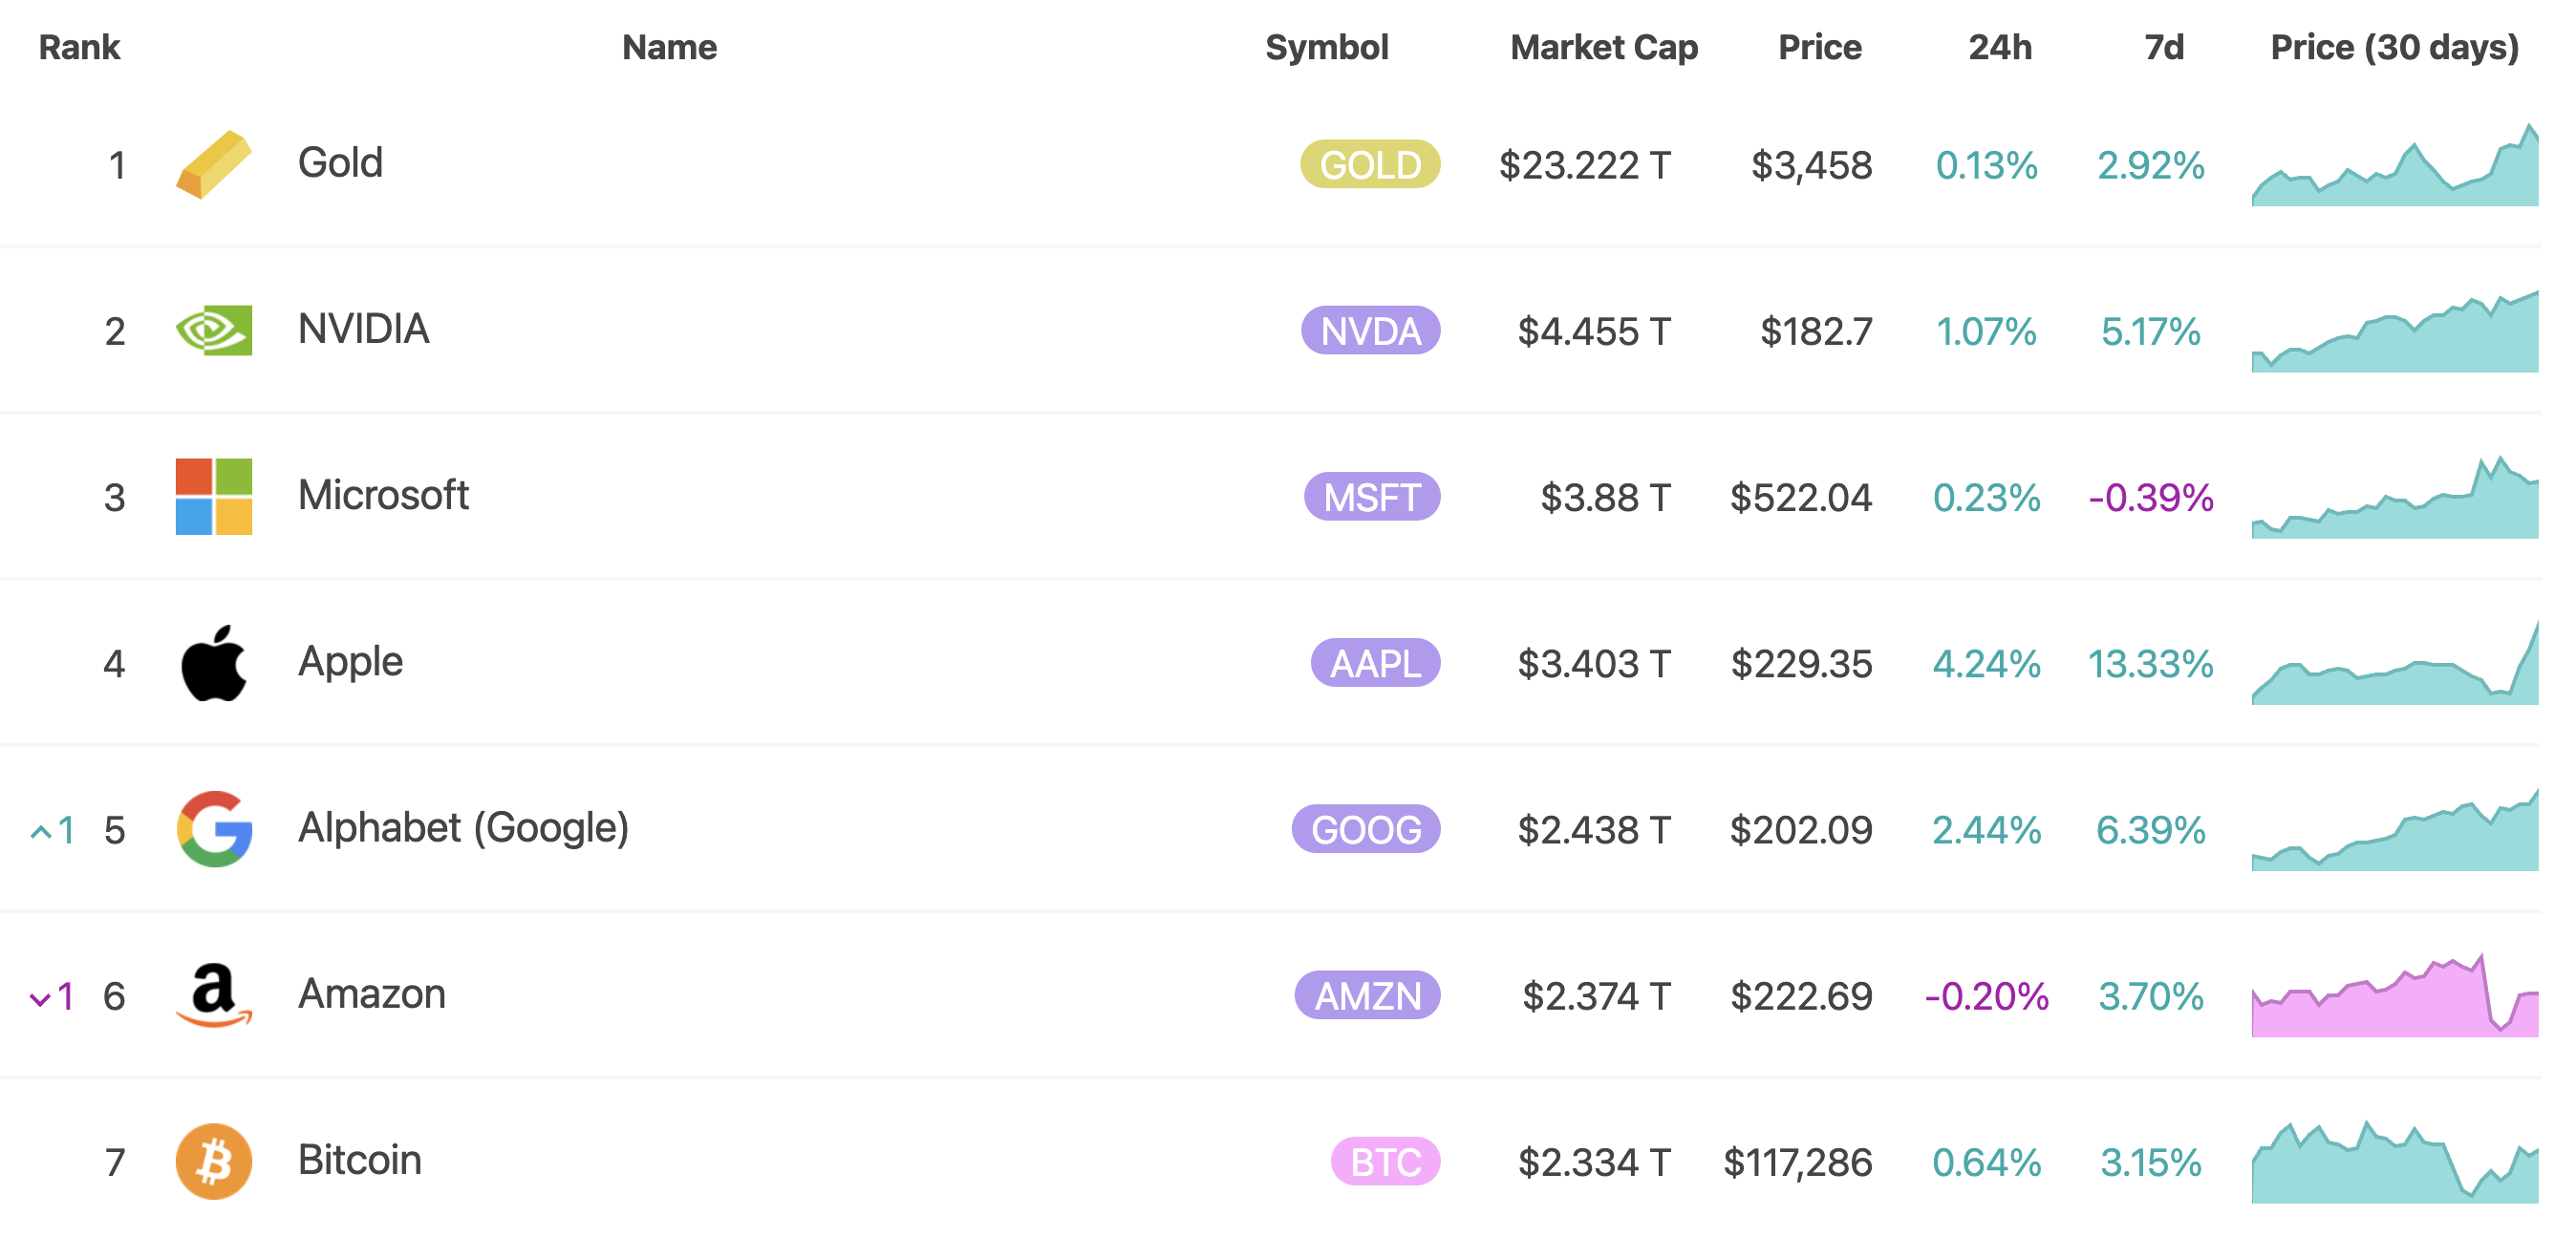Click the Microsoft logo icon
This screenshot has height=1238, width=2576.
click(213, 496)
